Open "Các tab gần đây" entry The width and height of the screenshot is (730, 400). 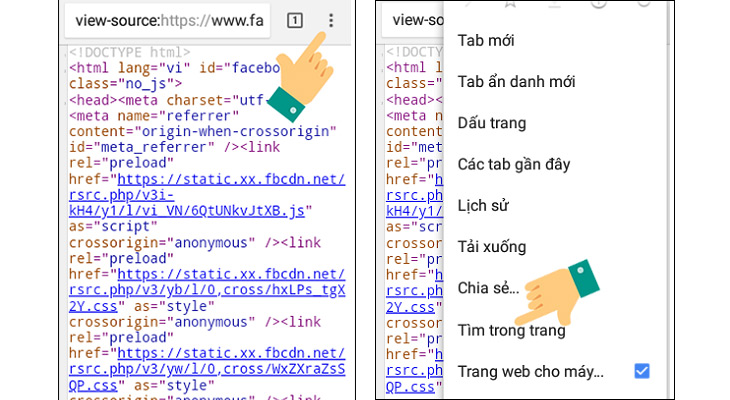tap(514, 164)
